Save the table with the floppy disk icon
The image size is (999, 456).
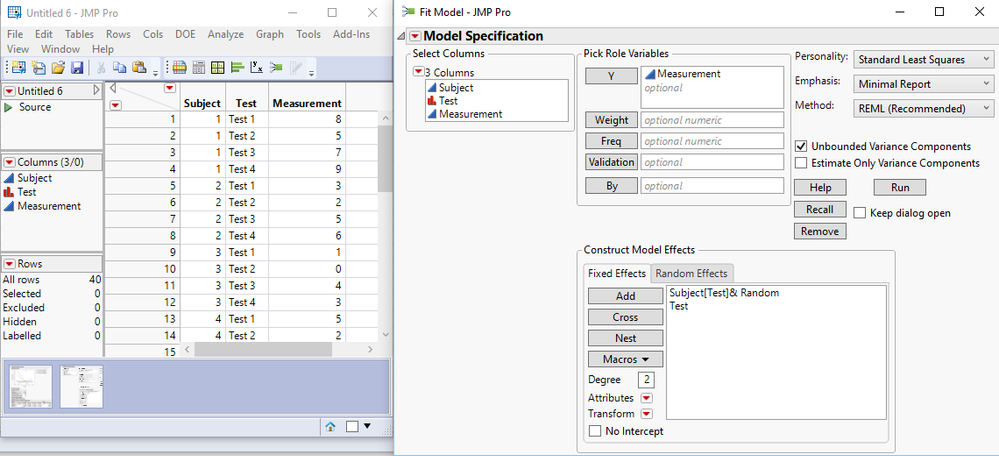[77, 68]
